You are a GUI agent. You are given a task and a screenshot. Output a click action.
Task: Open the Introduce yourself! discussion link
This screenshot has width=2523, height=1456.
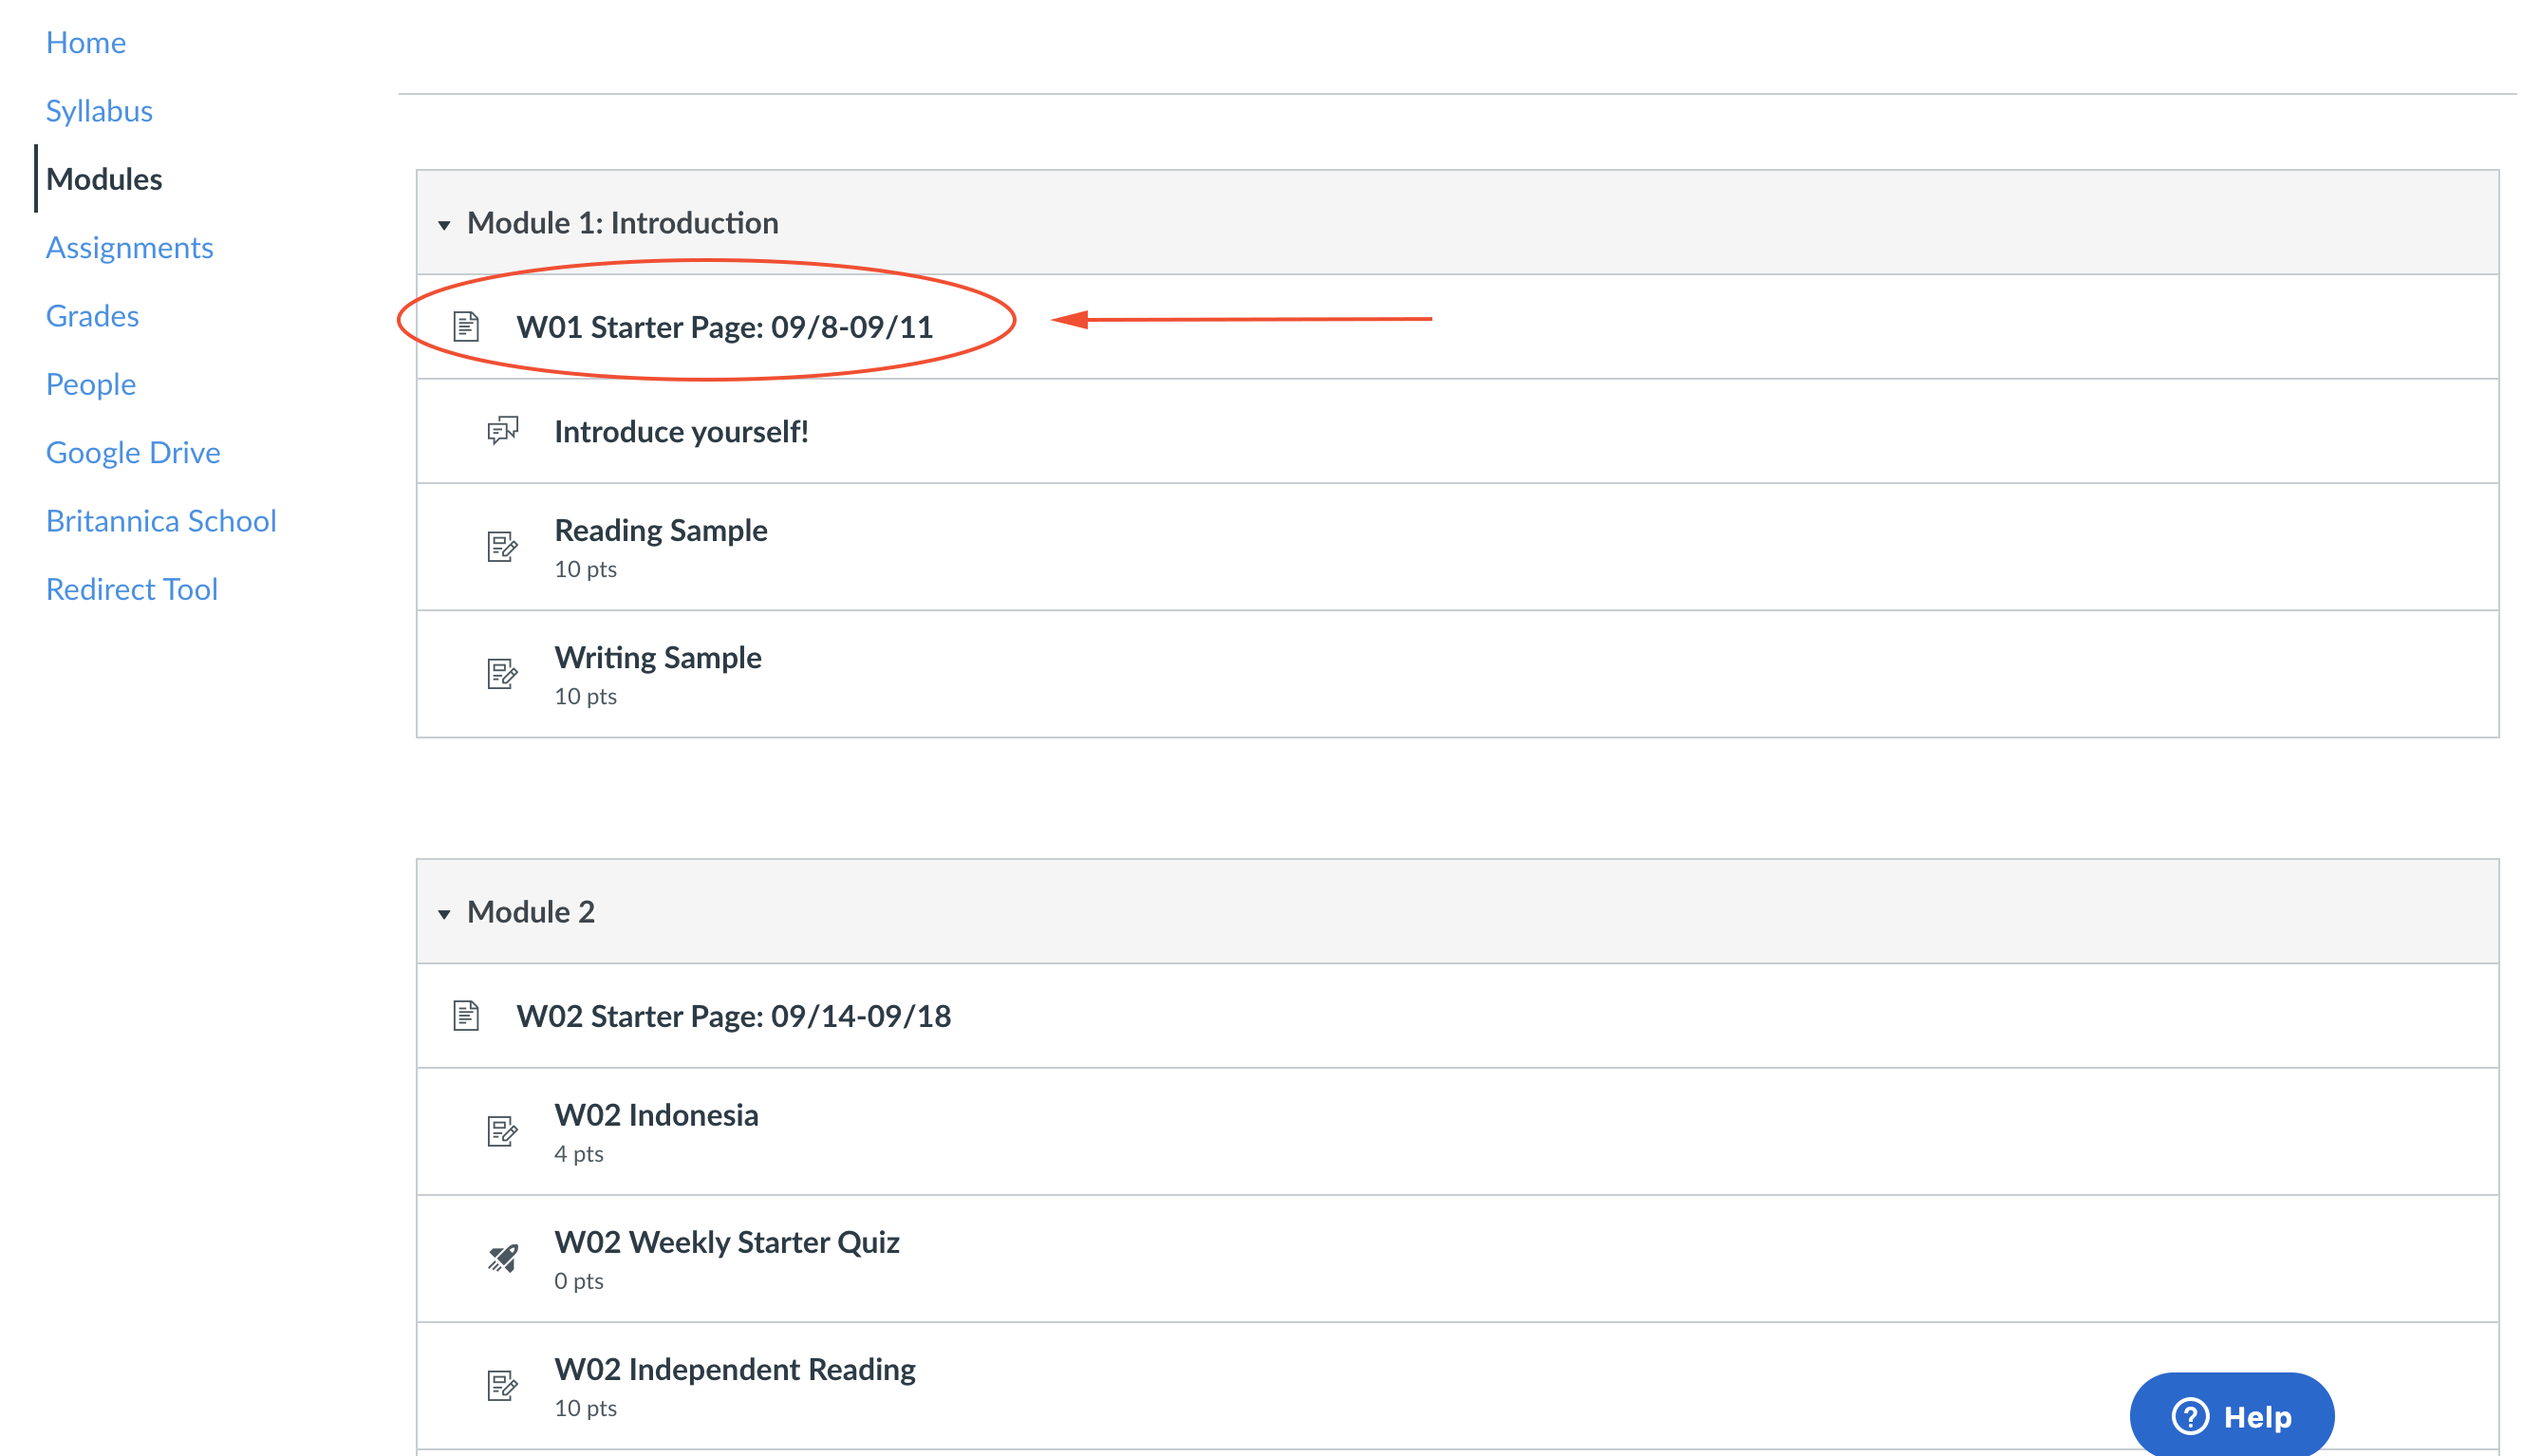click(x=681, y=431)
